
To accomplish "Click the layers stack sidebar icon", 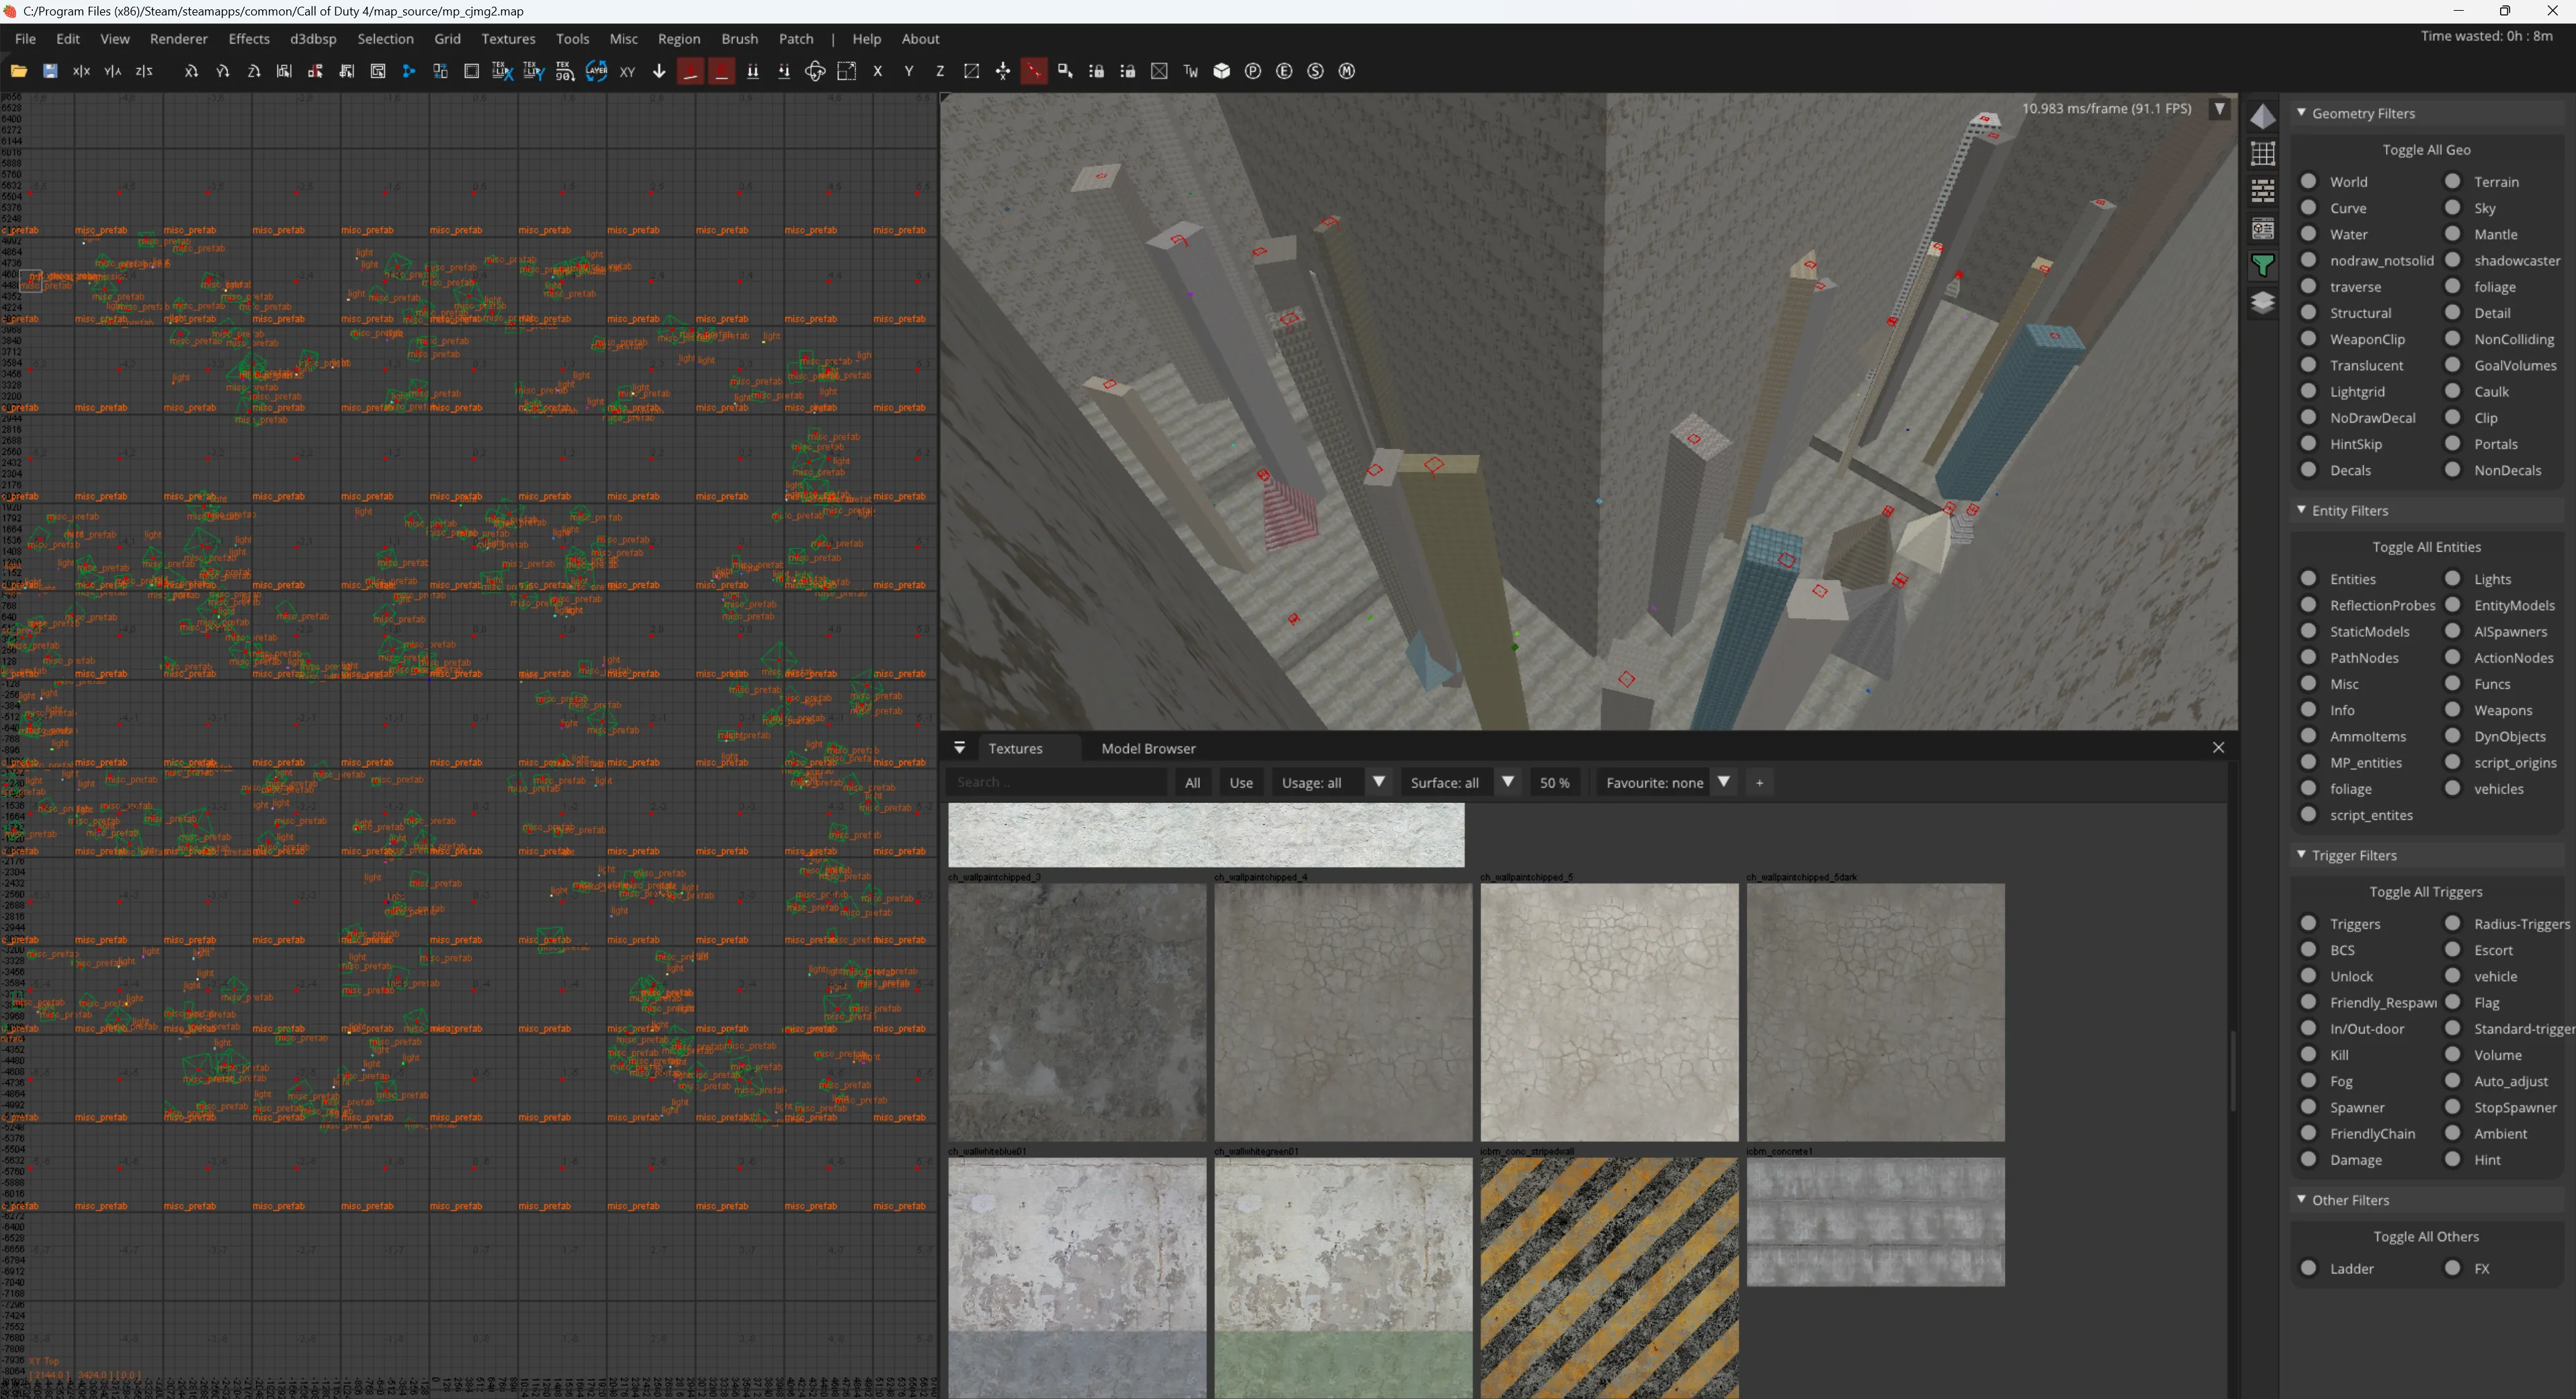I will 2262,302.
